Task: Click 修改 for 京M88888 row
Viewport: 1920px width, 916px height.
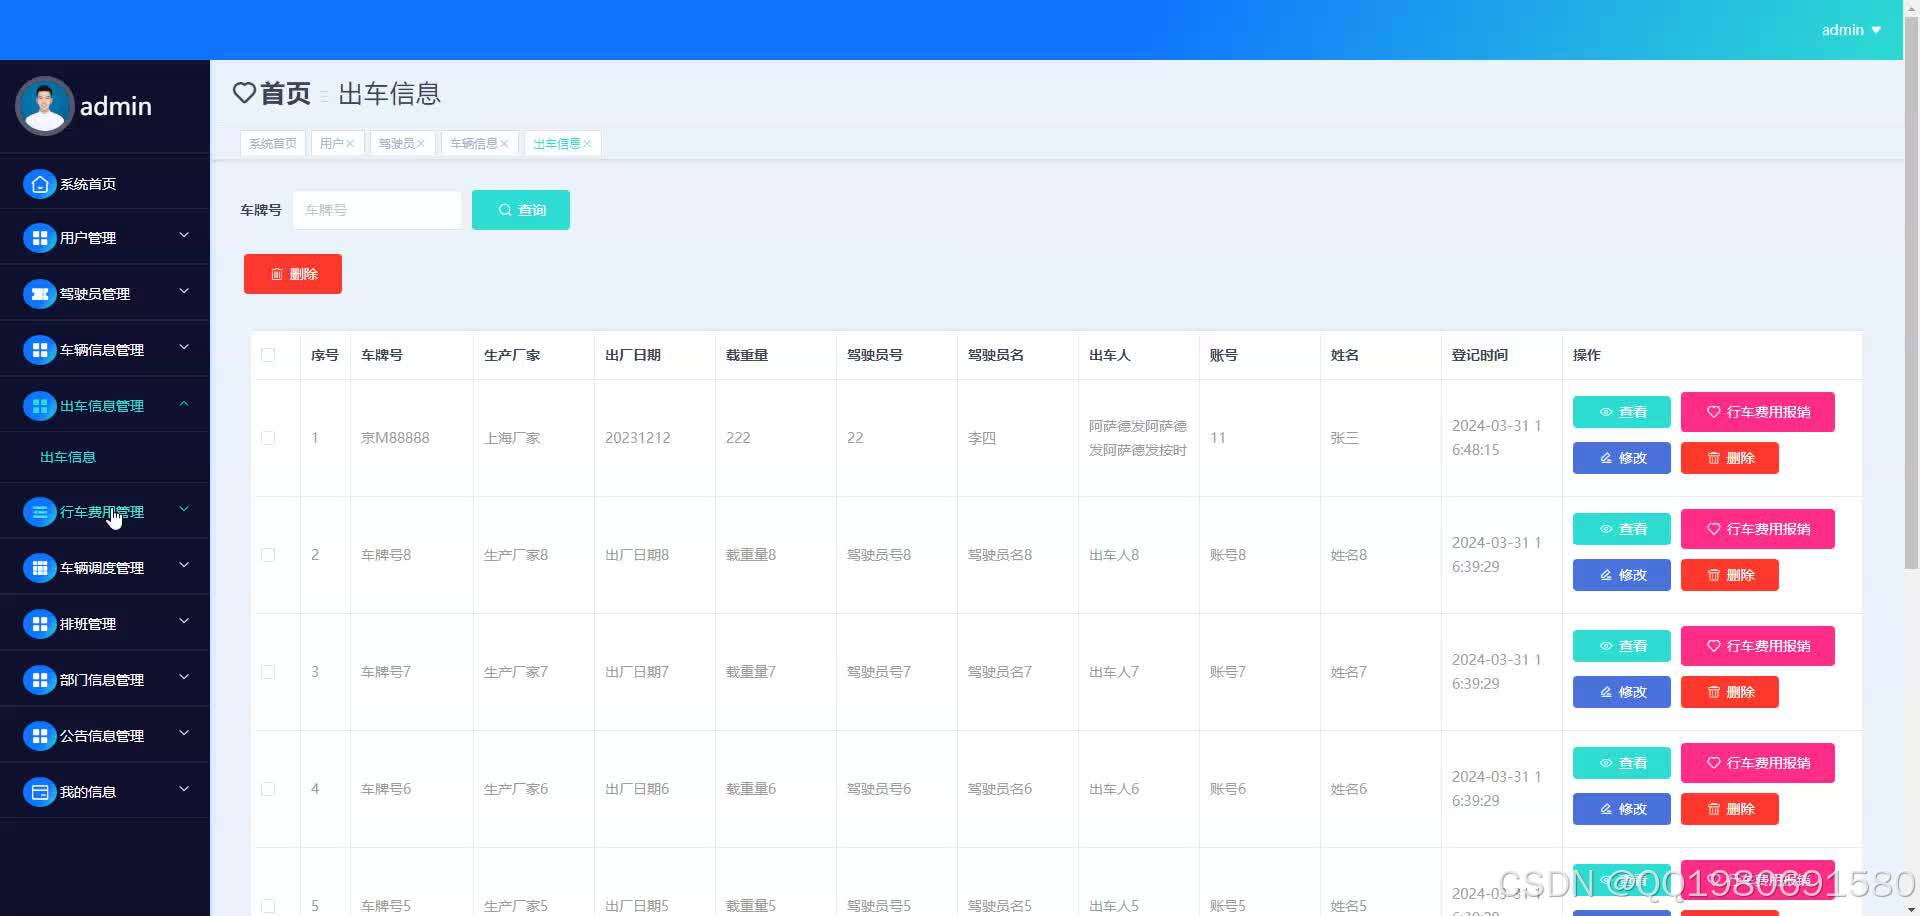Action: point(1622,458)
